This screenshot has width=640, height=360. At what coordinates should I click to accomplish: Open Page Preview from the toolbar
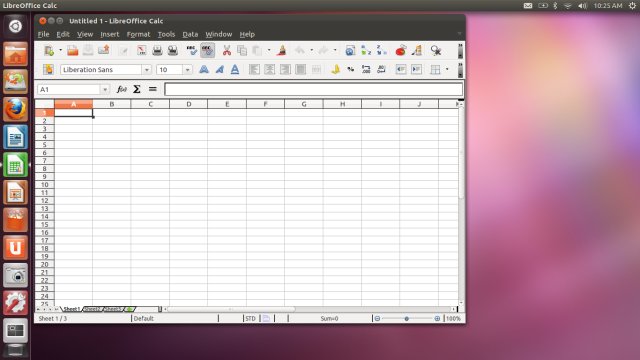click(173, 50)
